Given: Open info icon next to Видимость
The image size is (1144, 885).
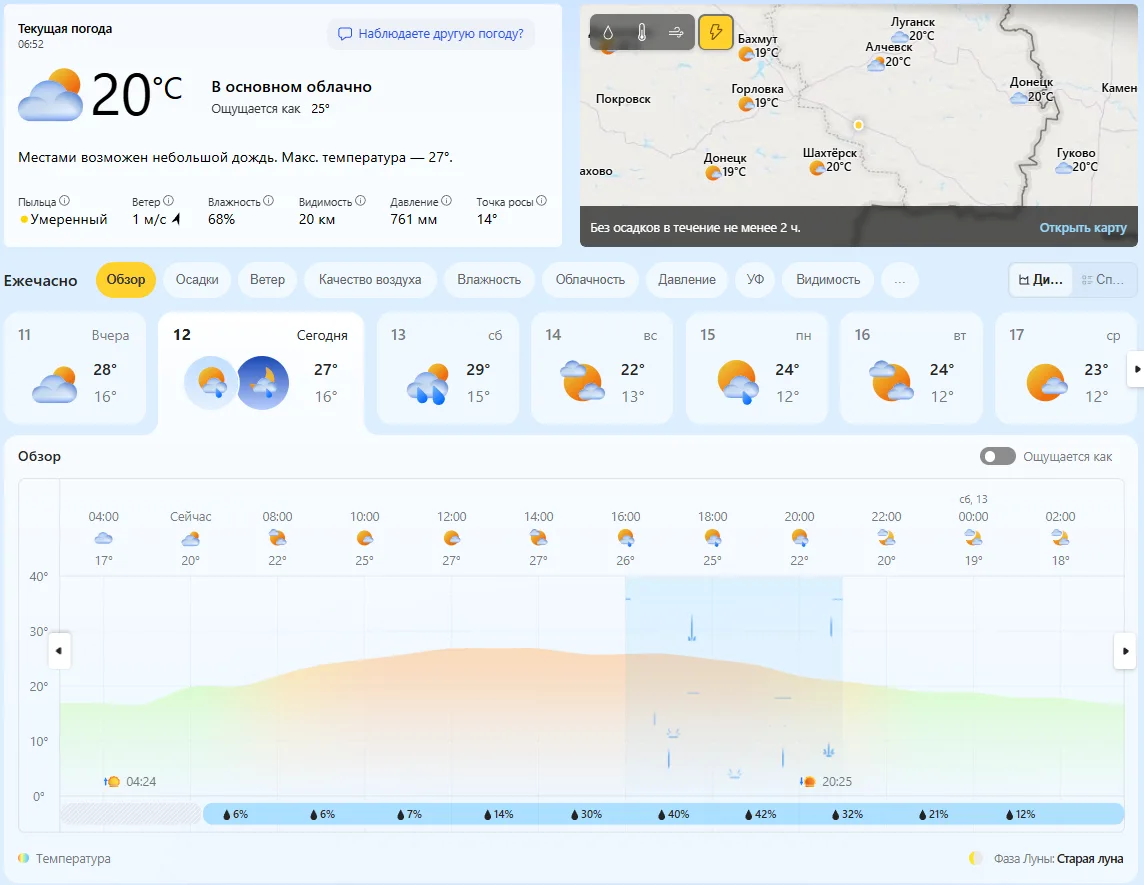Looking at the screenshot, I should coord(360,201).
